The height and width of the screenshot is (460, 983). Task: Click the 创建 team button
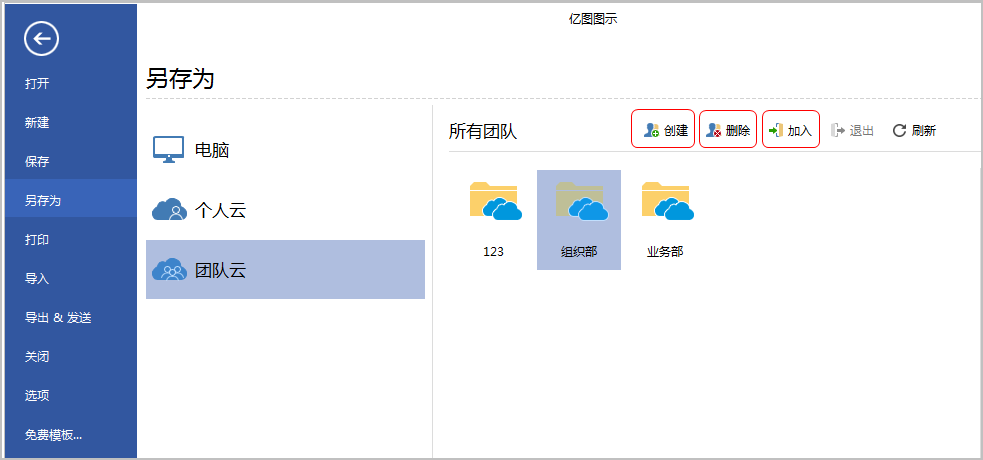point(664,130)
